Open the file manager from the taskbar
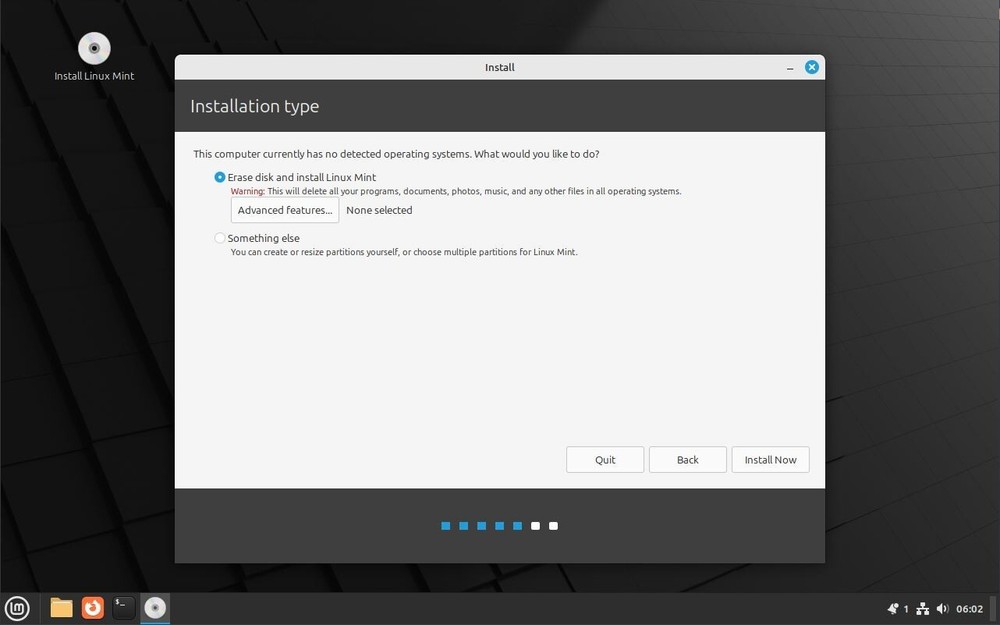The image size is (1000, 625). 60,607
